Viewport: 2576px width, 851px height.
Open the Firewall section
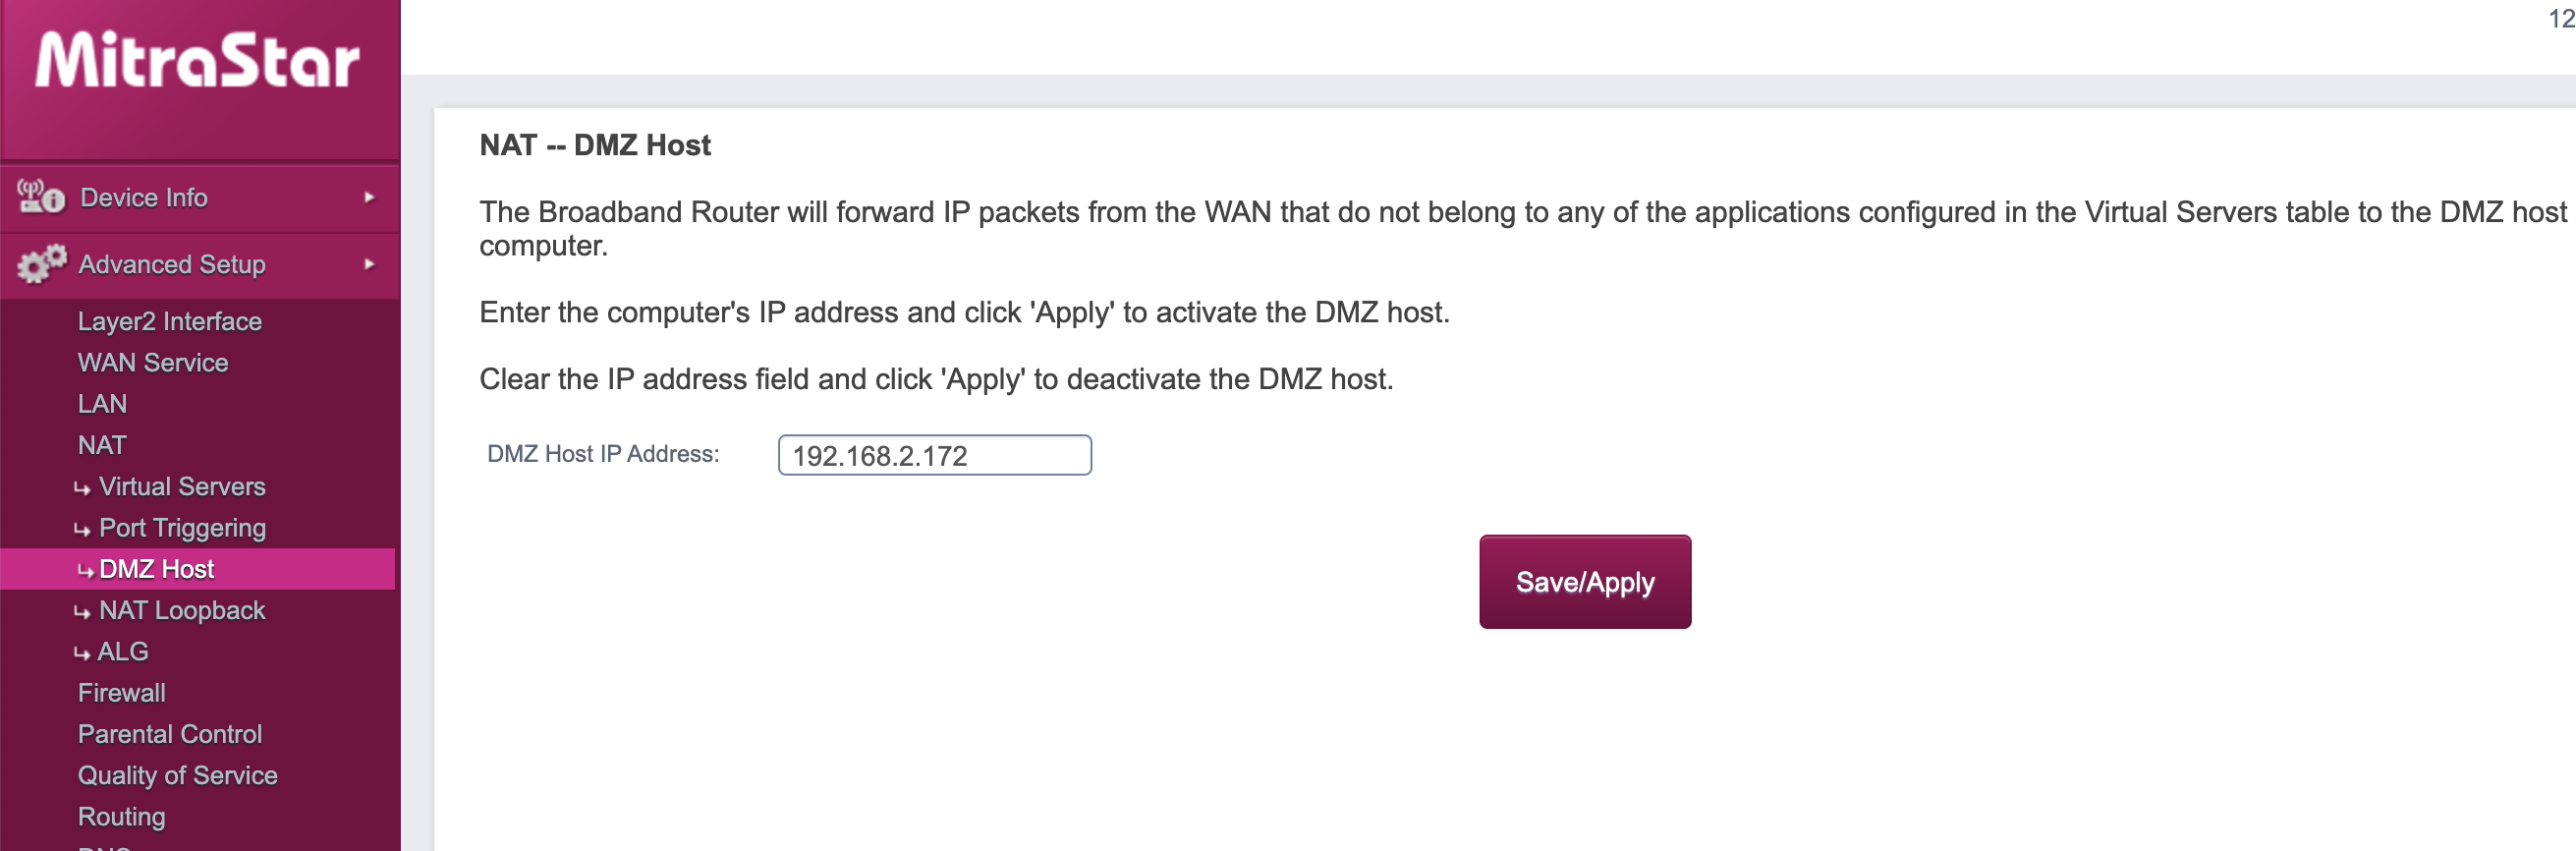click(x=122, y=693)
